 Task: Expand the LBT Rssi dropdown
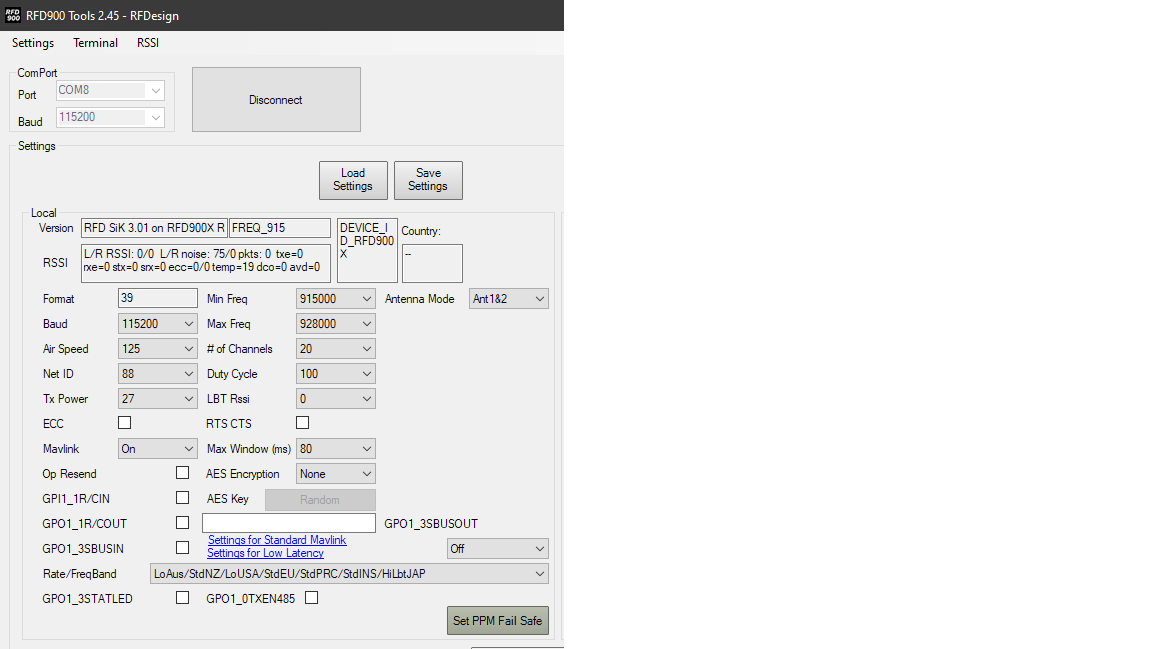click(336, 399)
